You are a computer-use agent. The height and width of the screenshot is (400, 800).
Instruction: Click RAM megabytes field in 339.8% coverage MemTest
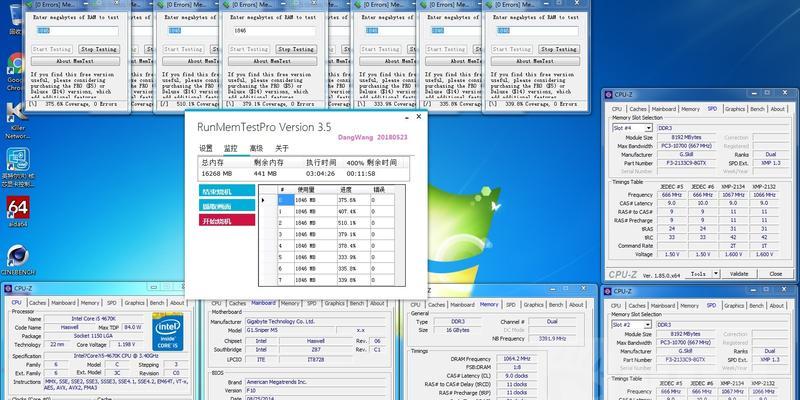[537, 31]
